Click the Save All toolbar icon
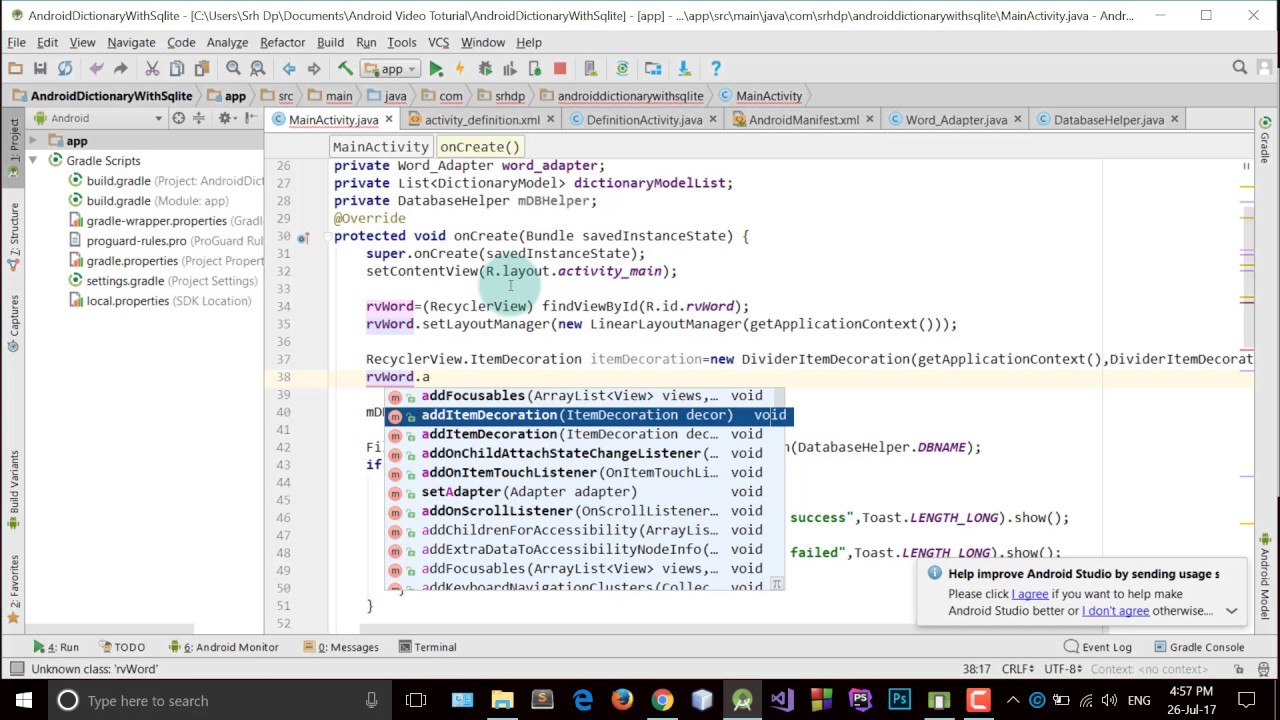This screenshot has width=1280, height=720. [x=40, y=68]
